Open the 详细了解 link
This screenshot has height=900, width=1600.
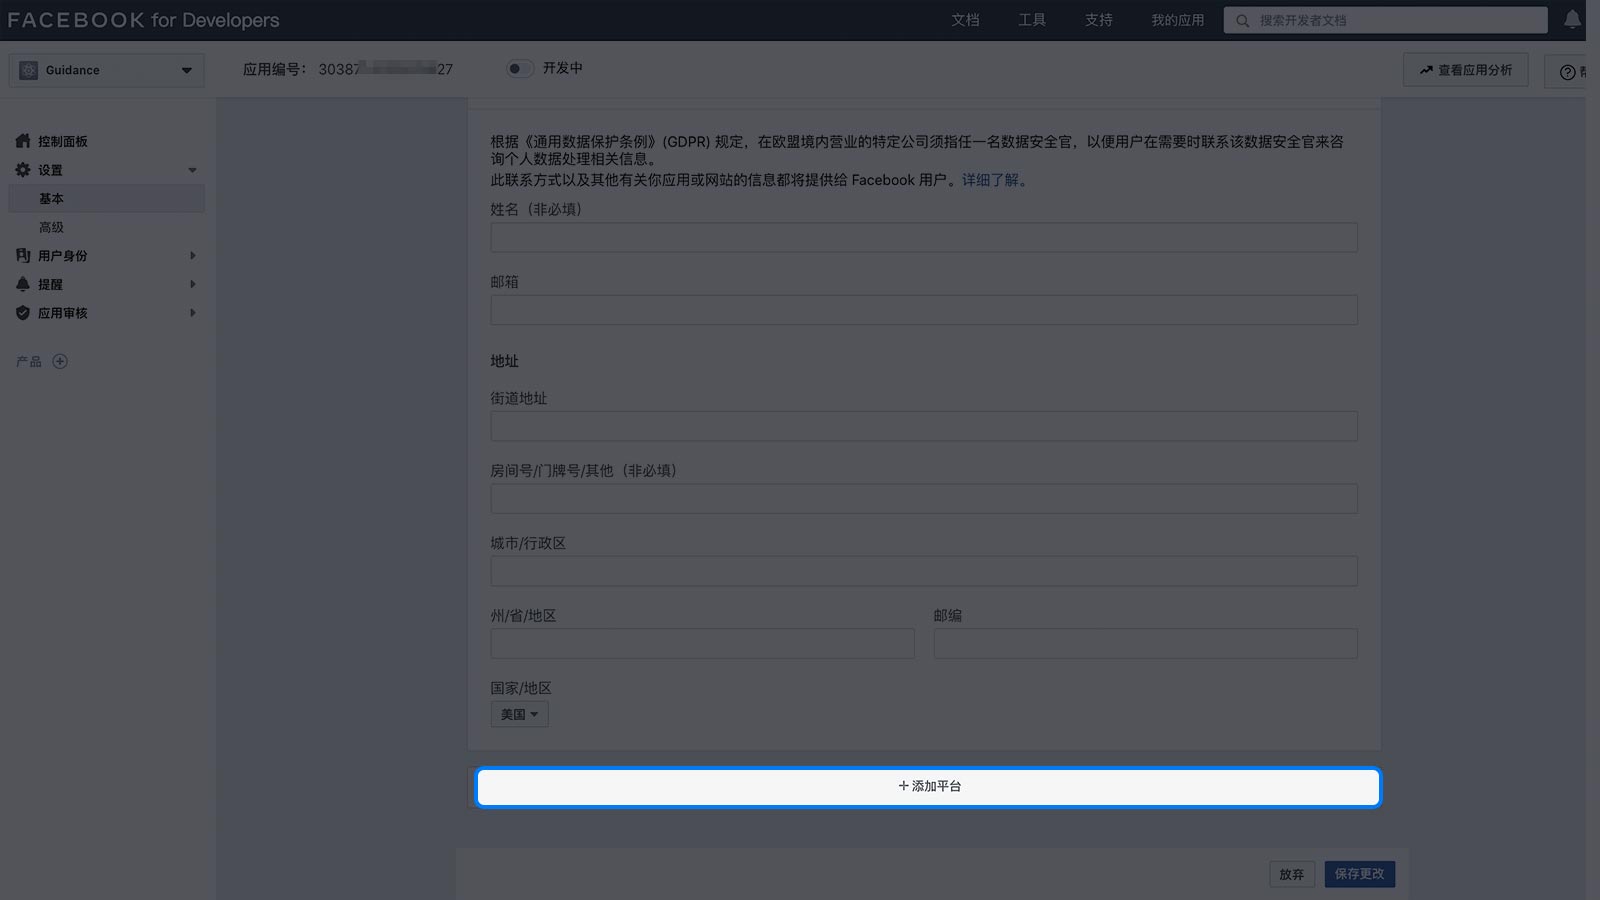(x=990, y=180)
